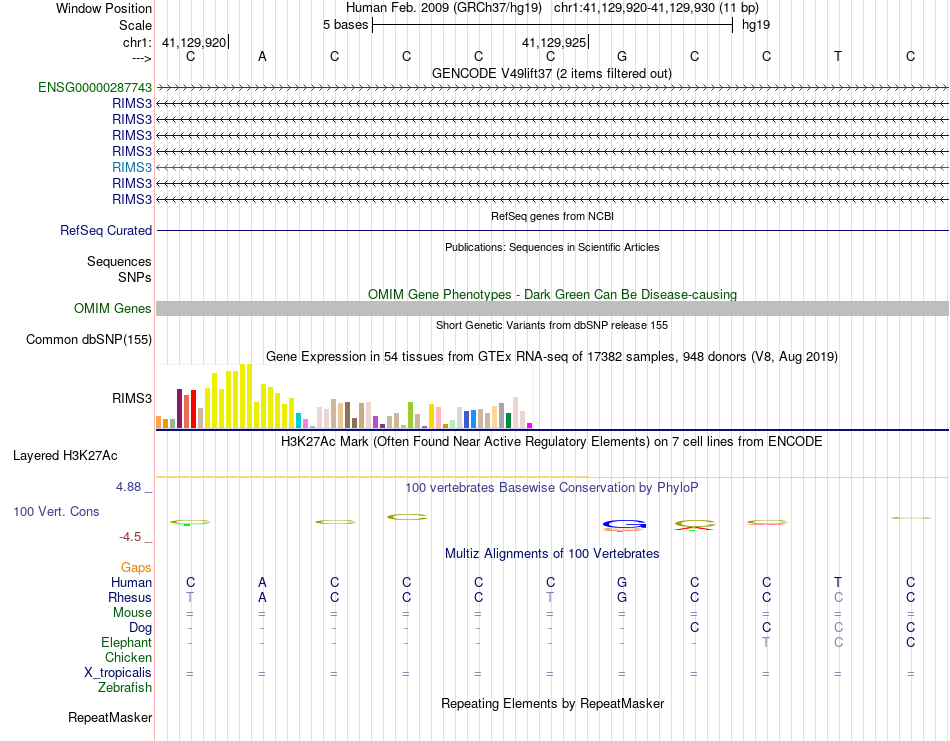Click base A in the Human alignment row
This screenshot has width=950, height=741.
pos(262,582)
